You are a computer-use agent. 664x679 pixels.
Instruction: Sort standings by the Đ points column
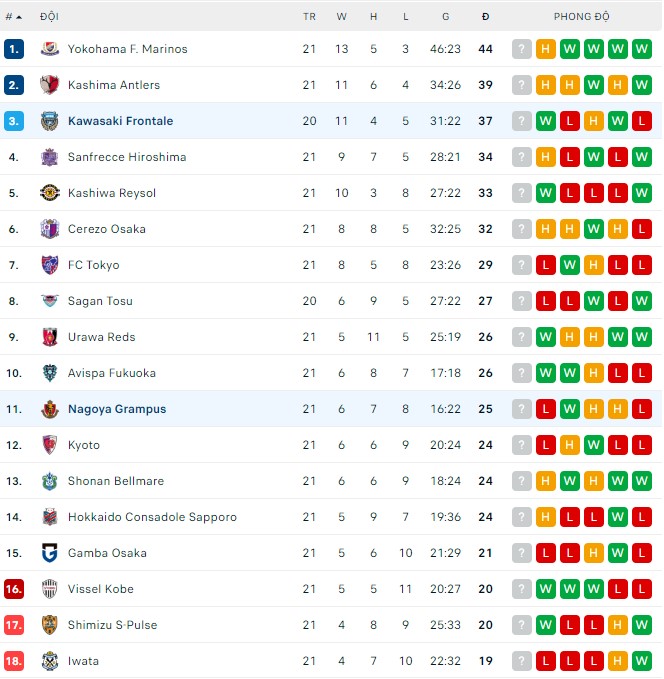[485, 17]
